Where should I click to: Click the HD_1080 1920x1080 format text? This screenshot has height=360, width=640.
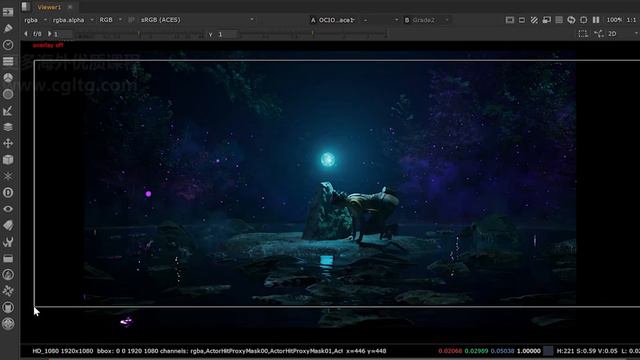point(62,351)
